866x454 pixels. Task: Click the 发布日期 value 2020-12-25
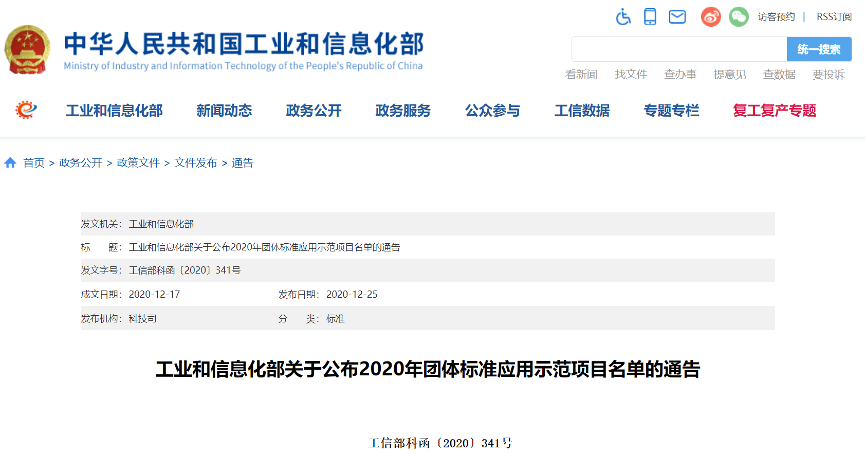tap(352, 294)
